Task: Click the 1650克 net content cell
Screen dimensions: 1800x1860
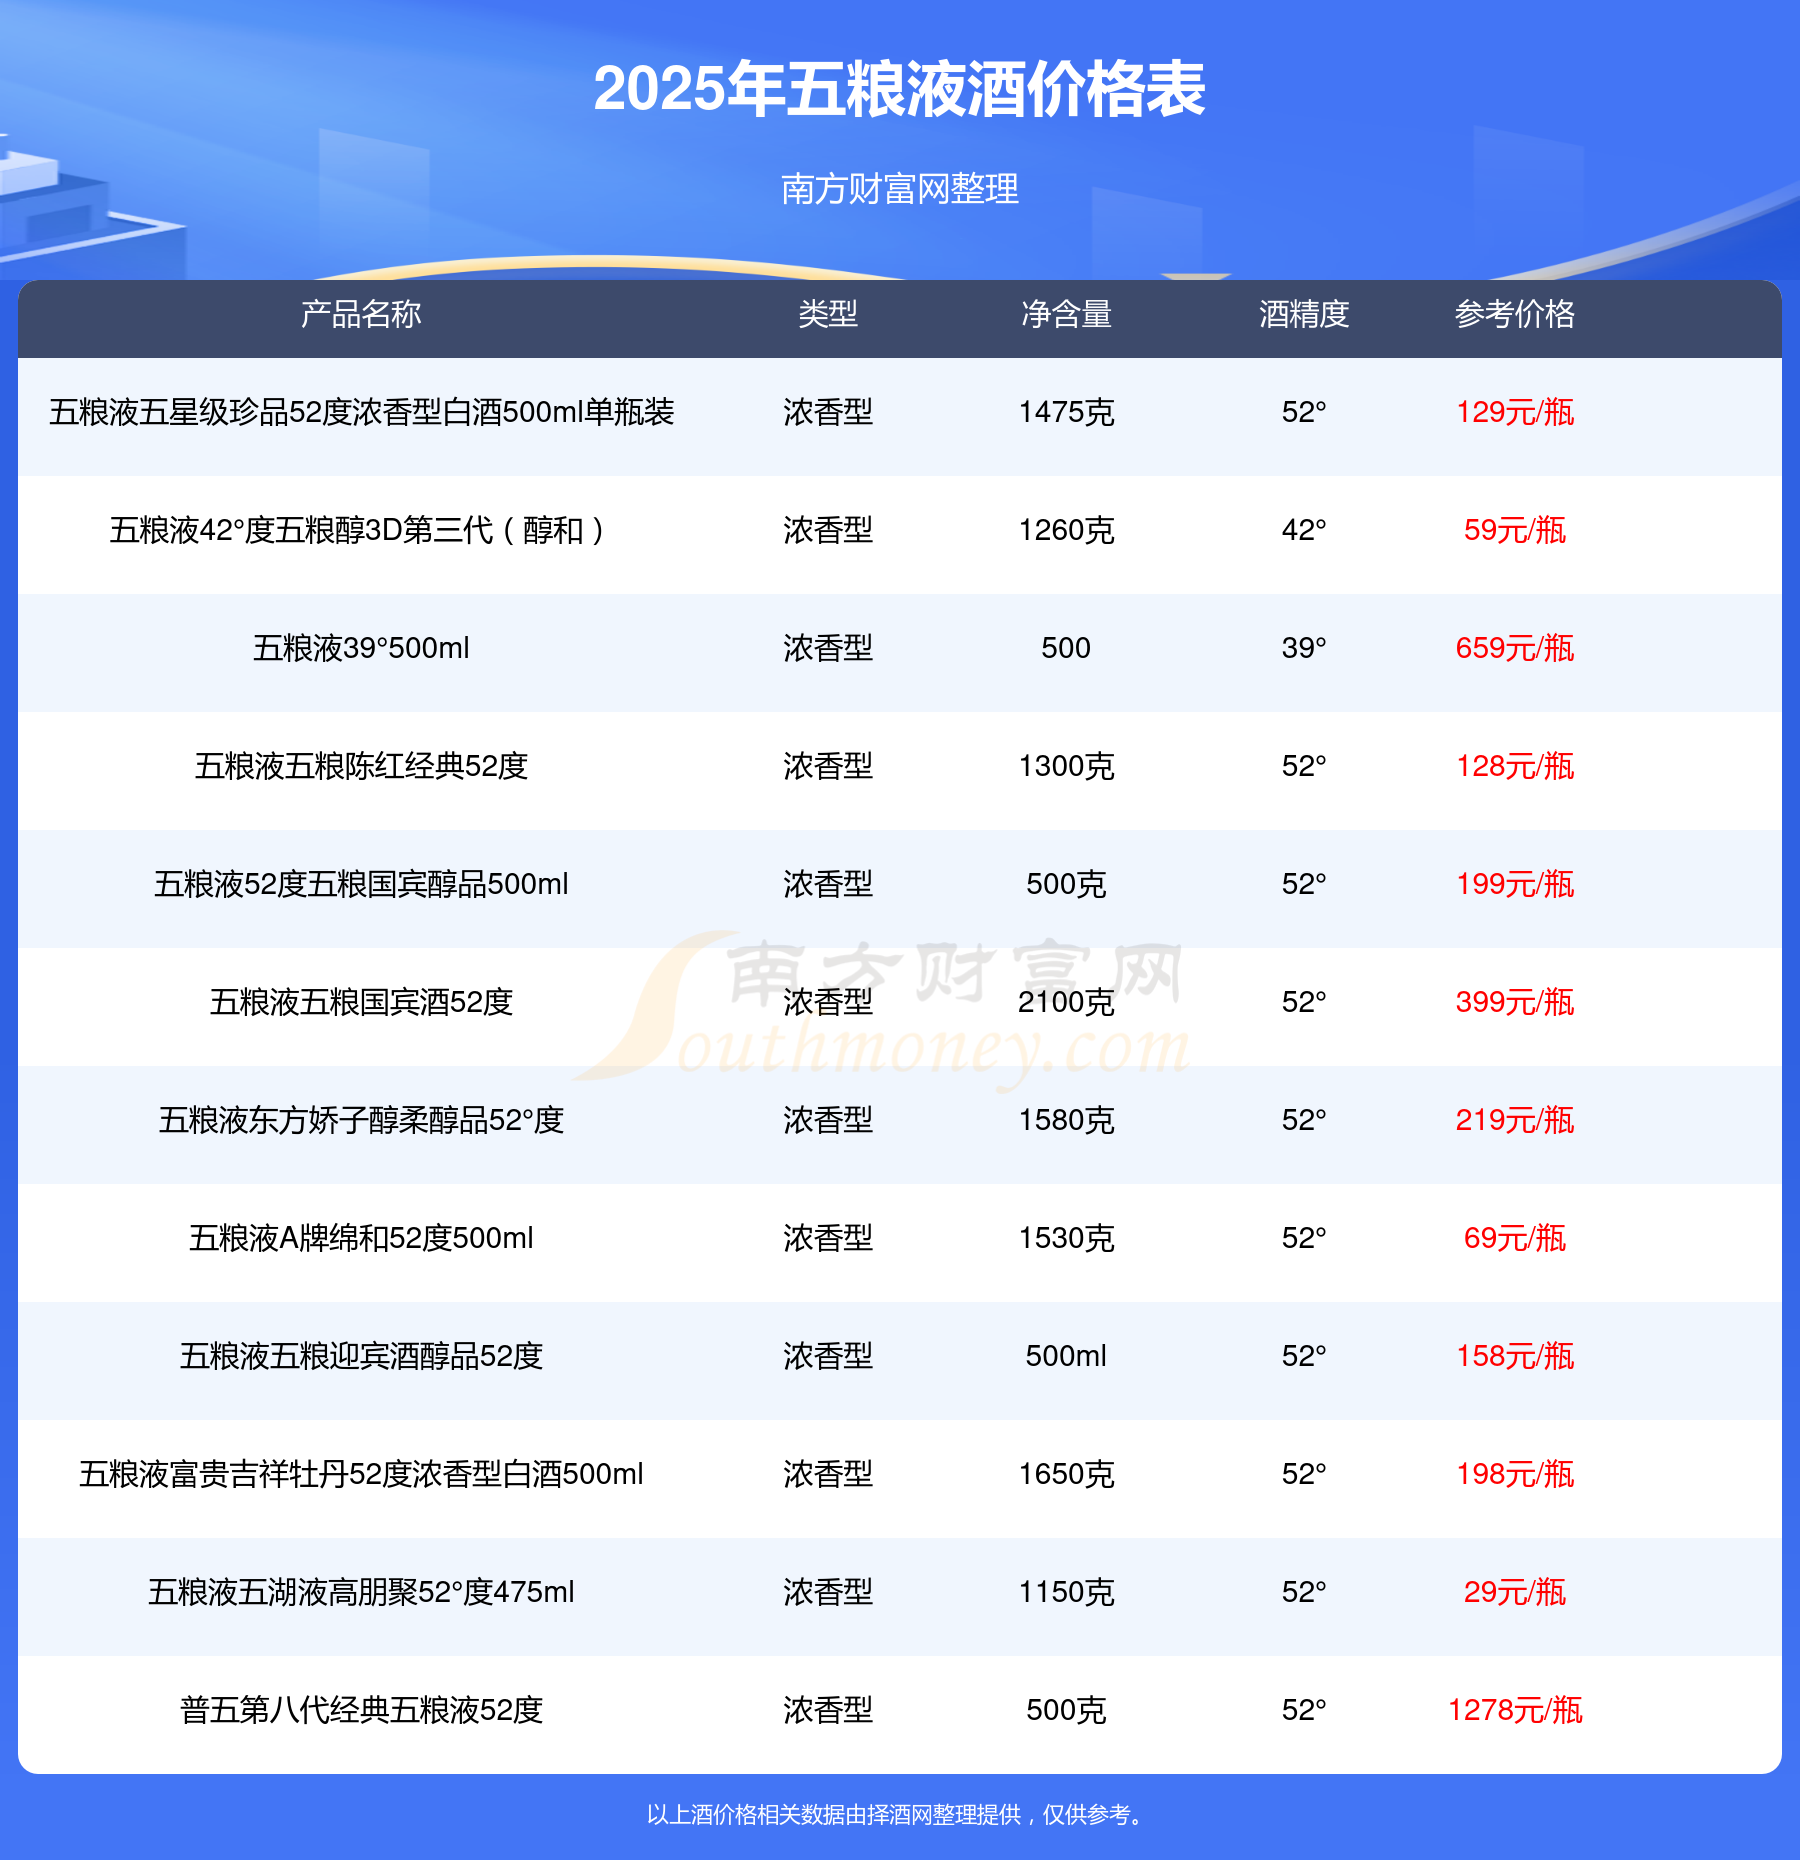Action: click(1066, 1474)
